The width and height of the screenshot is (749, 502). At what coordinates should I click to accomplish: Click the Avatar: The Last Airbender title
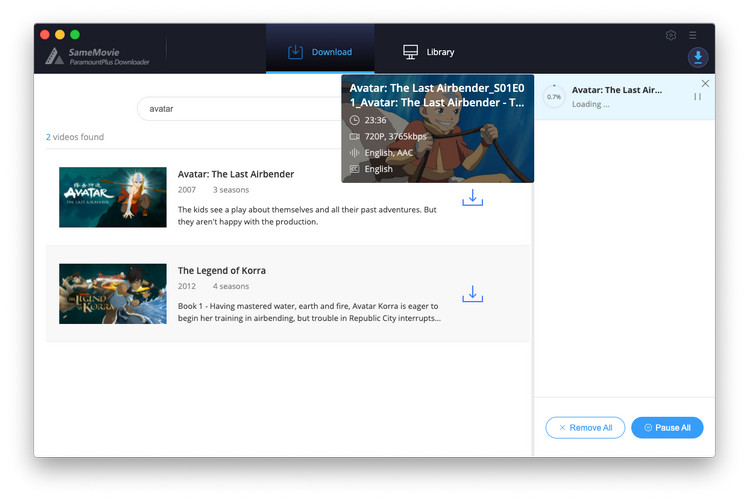click(x=236, y=174)
